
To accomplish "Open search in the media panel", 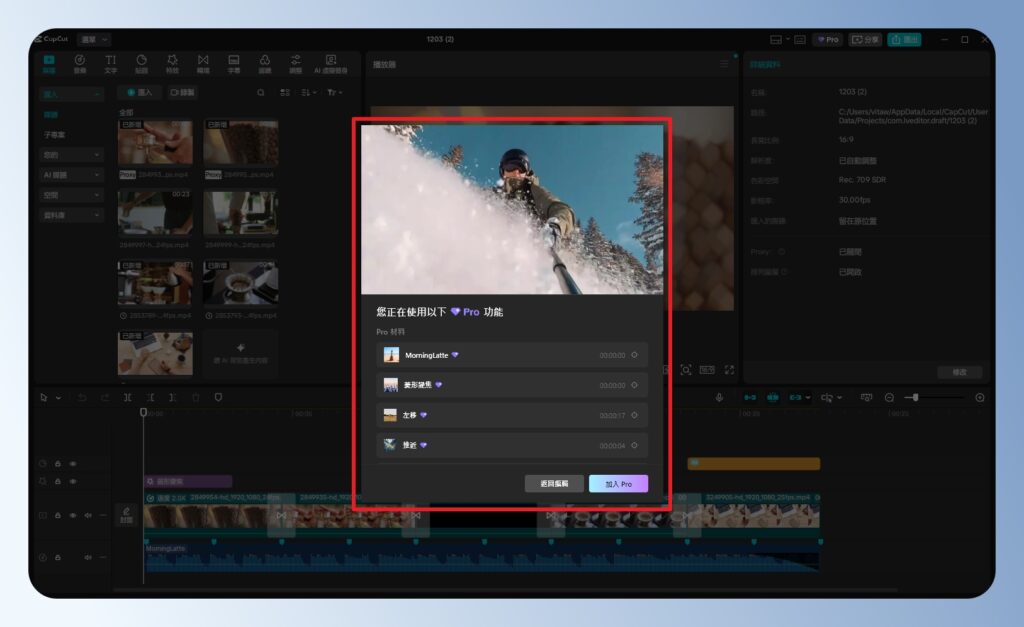I will (x=261, y=92).
